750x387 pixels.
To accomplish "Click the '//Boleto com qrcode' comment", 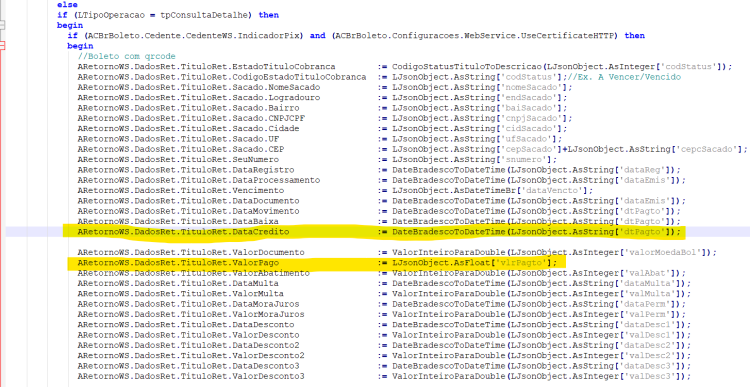I will [127, 56].
